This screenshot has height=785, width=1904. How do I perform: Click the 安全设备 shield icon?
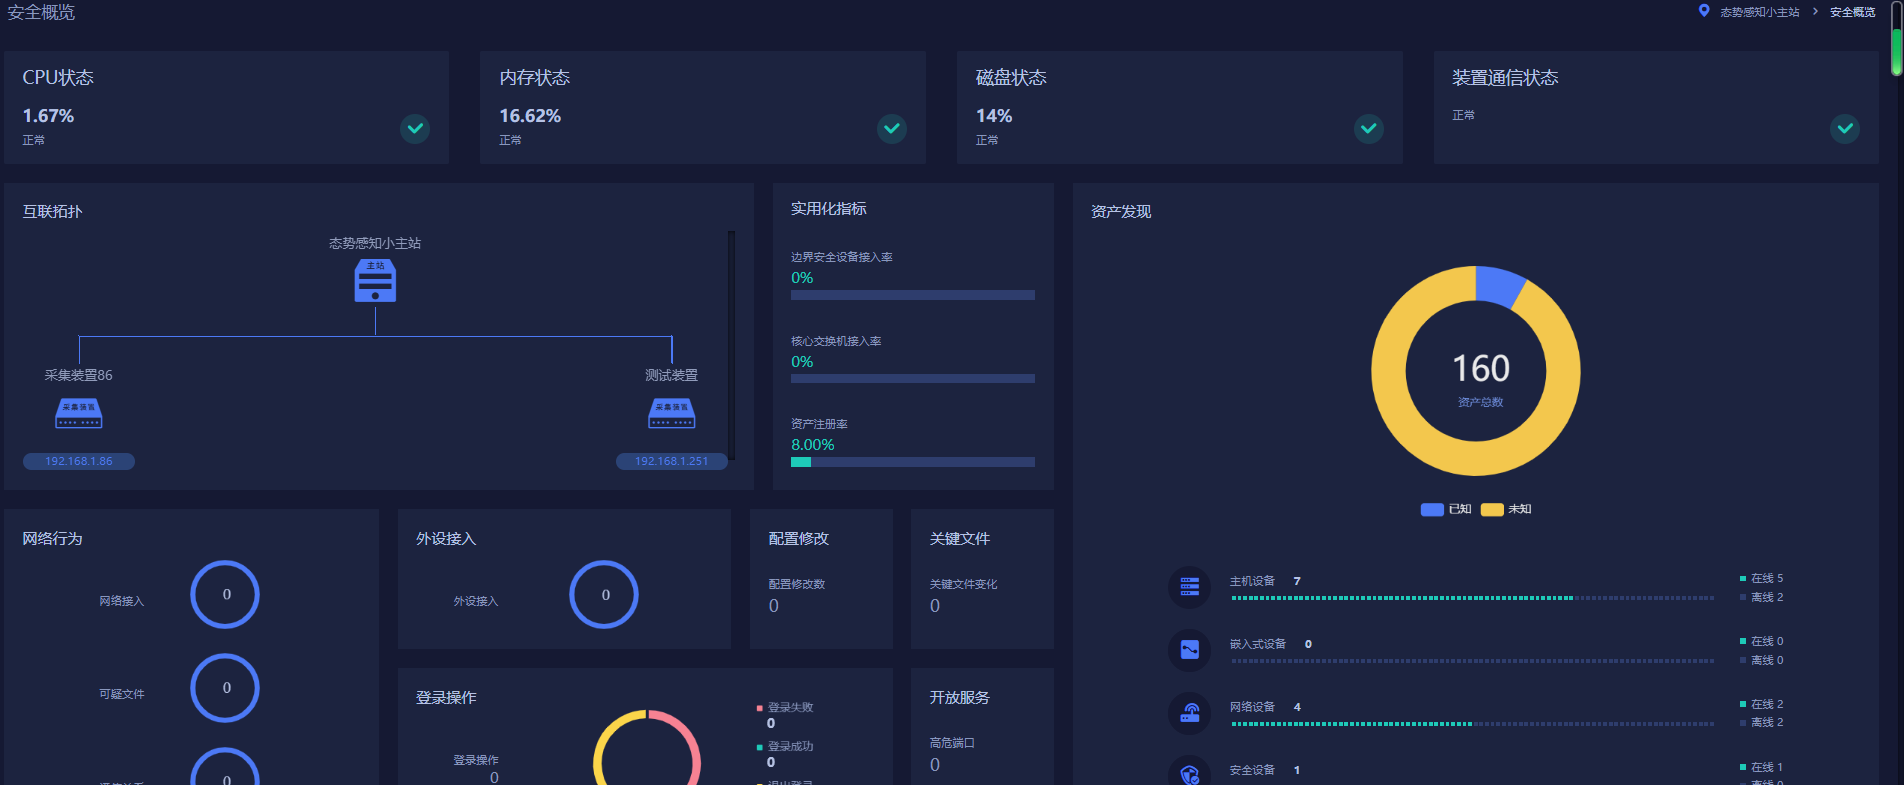click(x=1190, y=774)
